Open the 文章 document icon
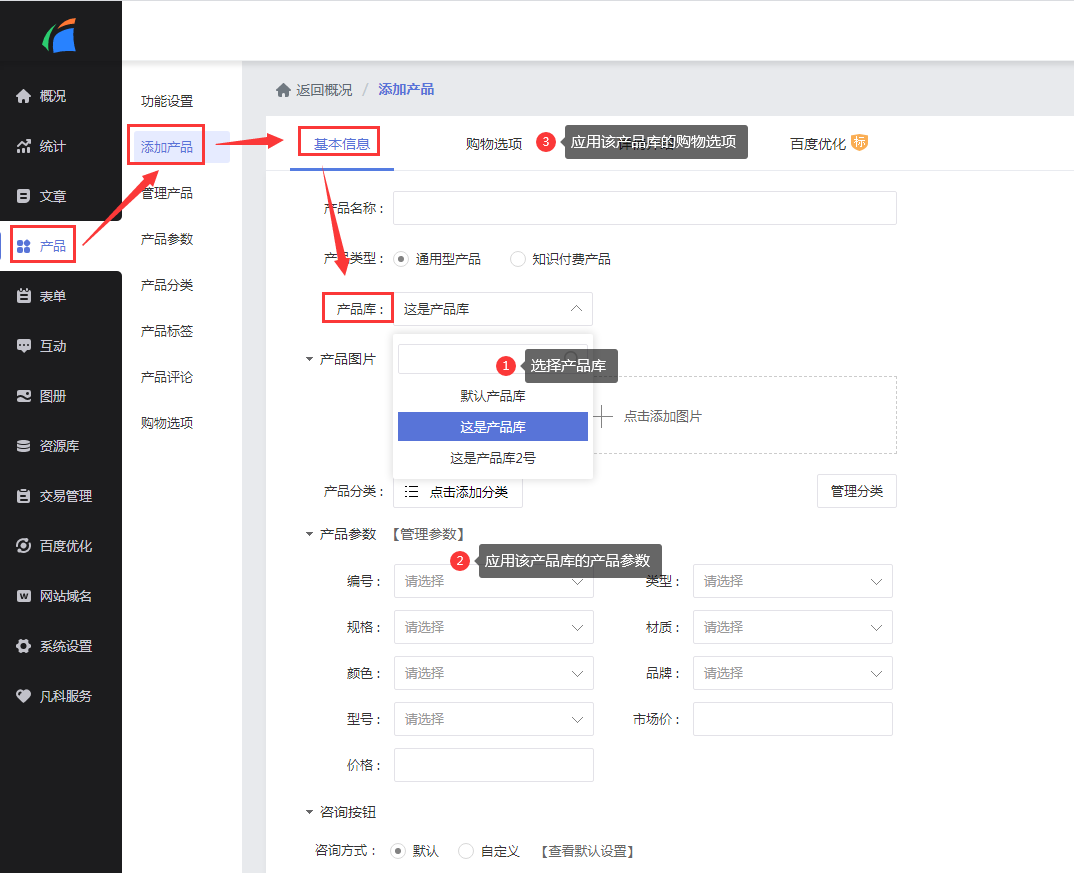Screen dimensions: 1074x873 (x=23, y=196)
